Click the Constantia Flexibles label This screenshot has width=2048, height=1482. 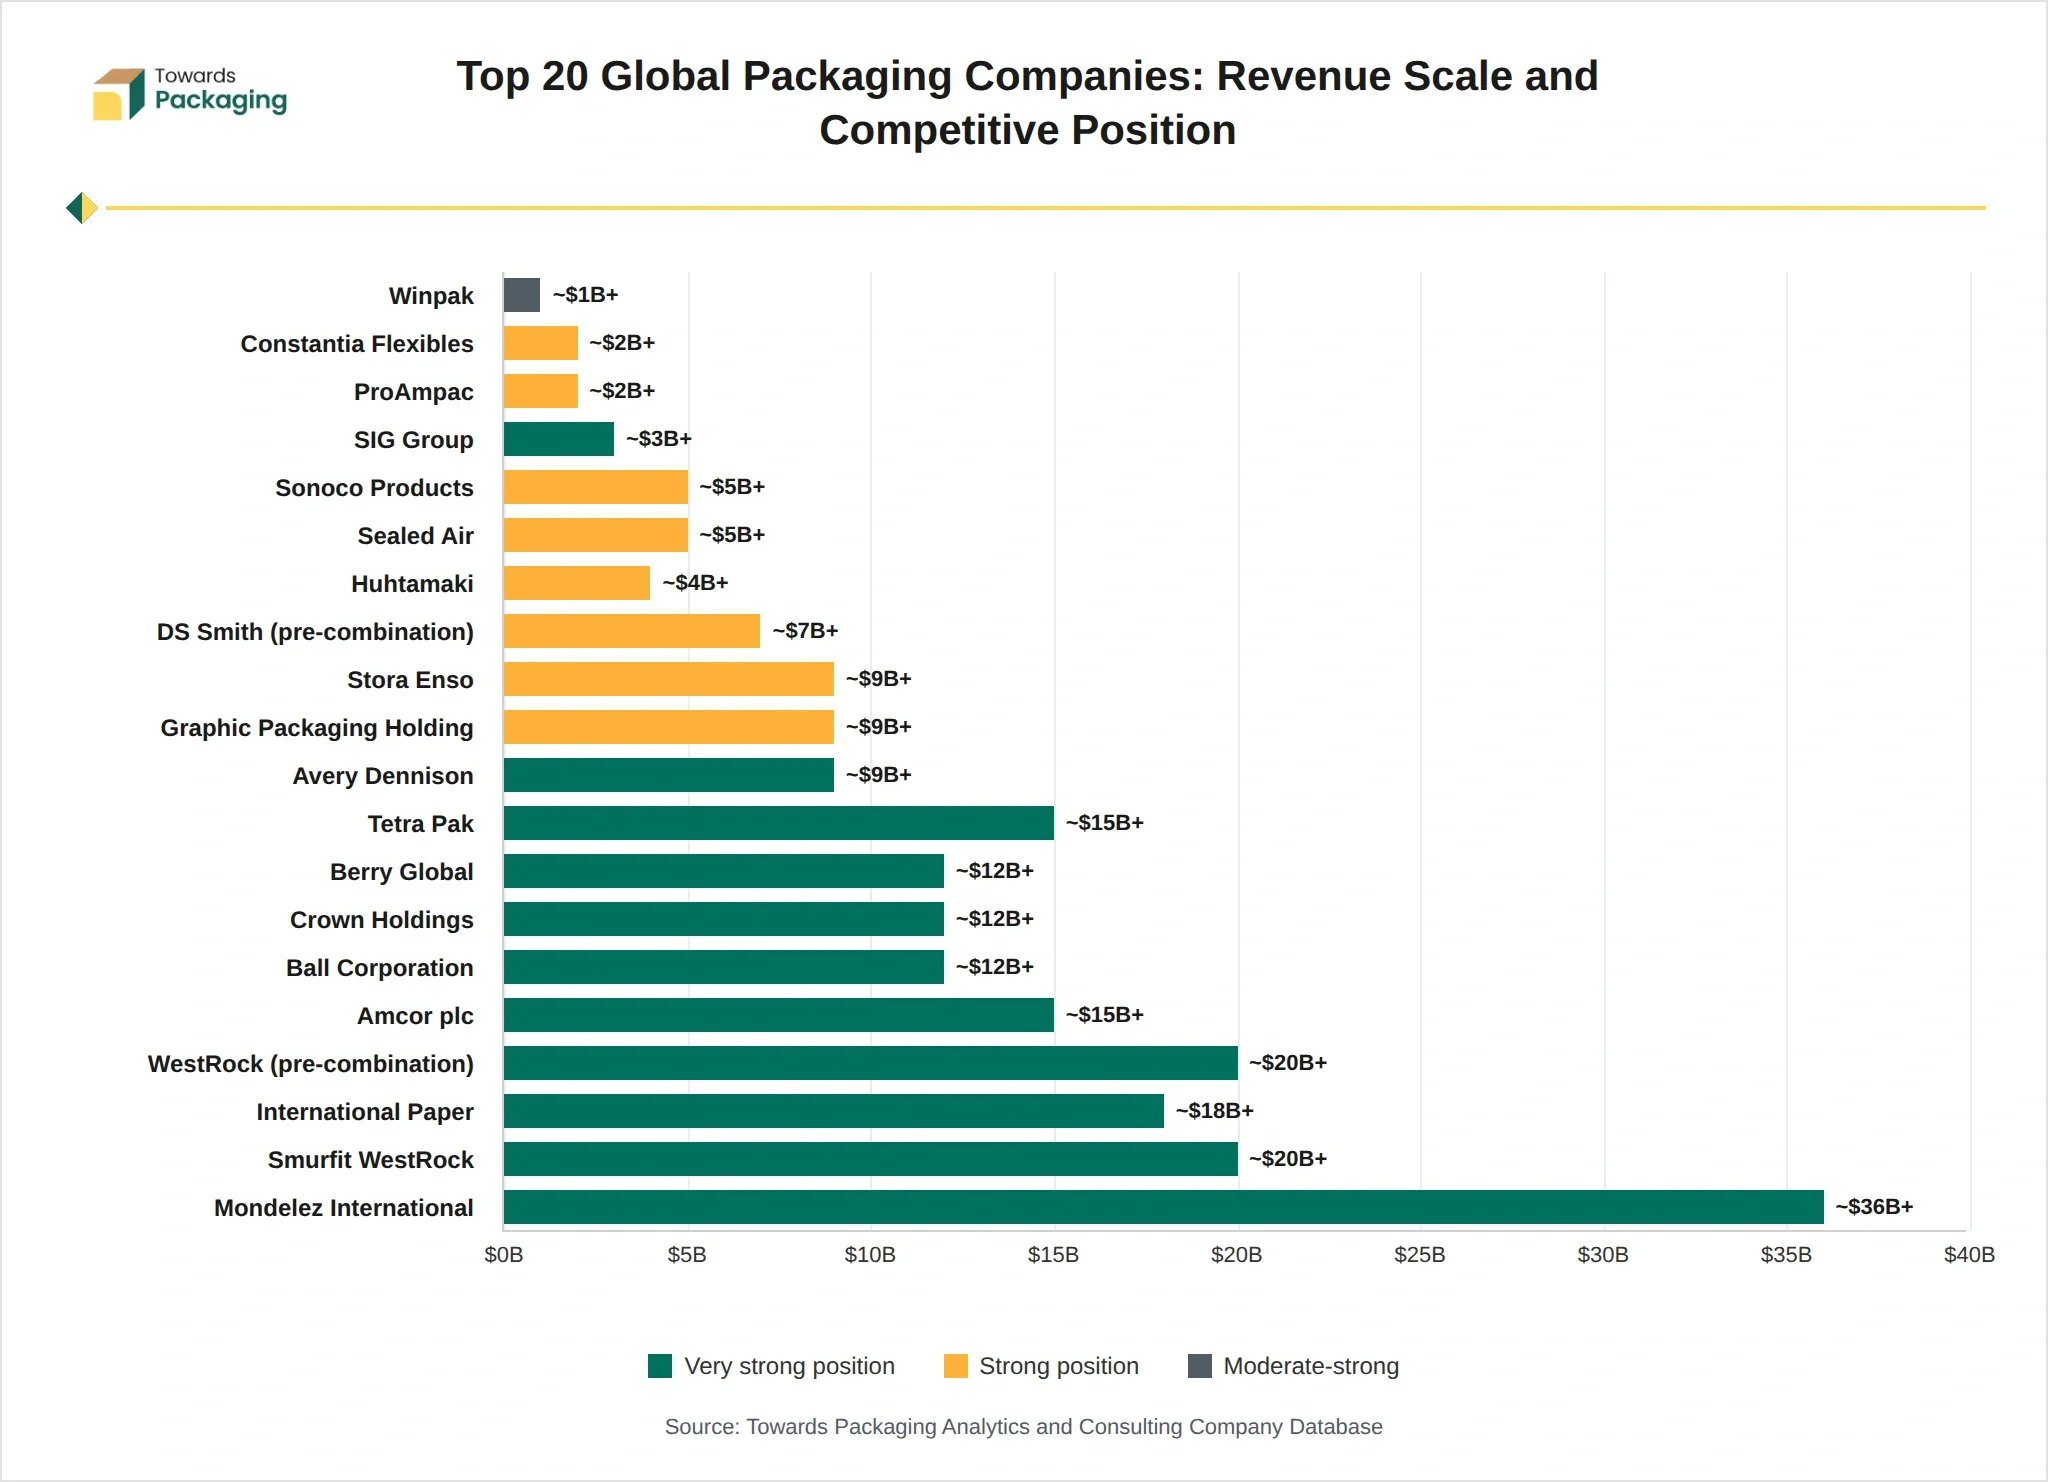click(357, 344)
